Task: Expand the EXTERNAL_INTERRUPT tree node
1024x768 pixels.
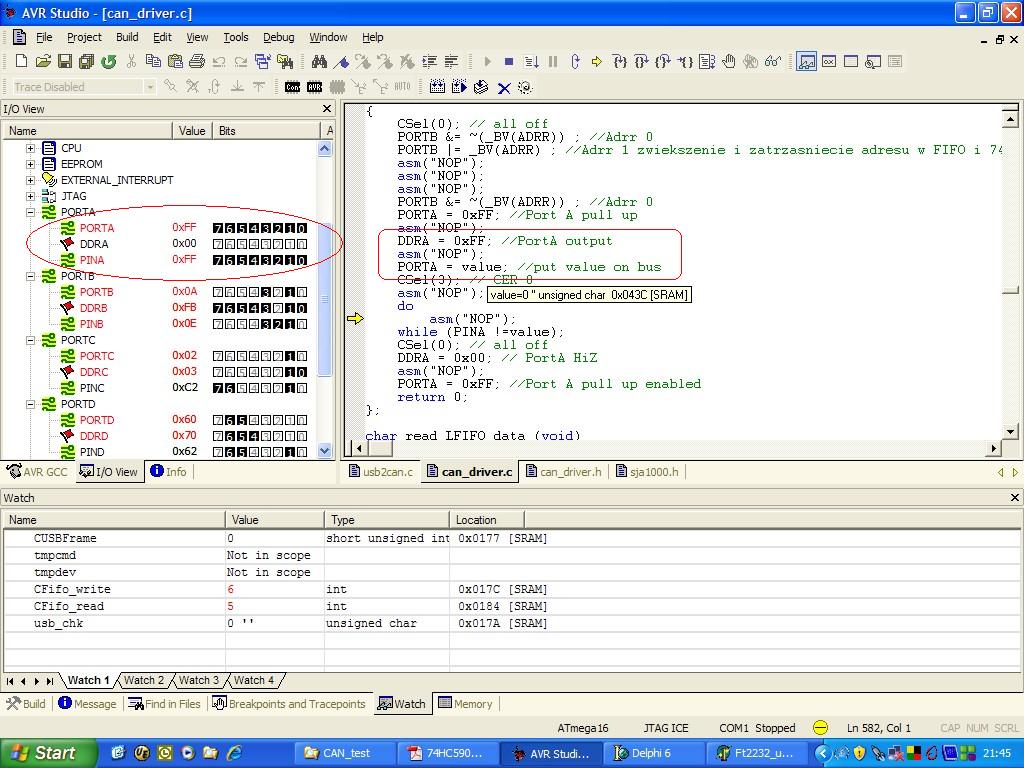Action: (x=31, y=180)
